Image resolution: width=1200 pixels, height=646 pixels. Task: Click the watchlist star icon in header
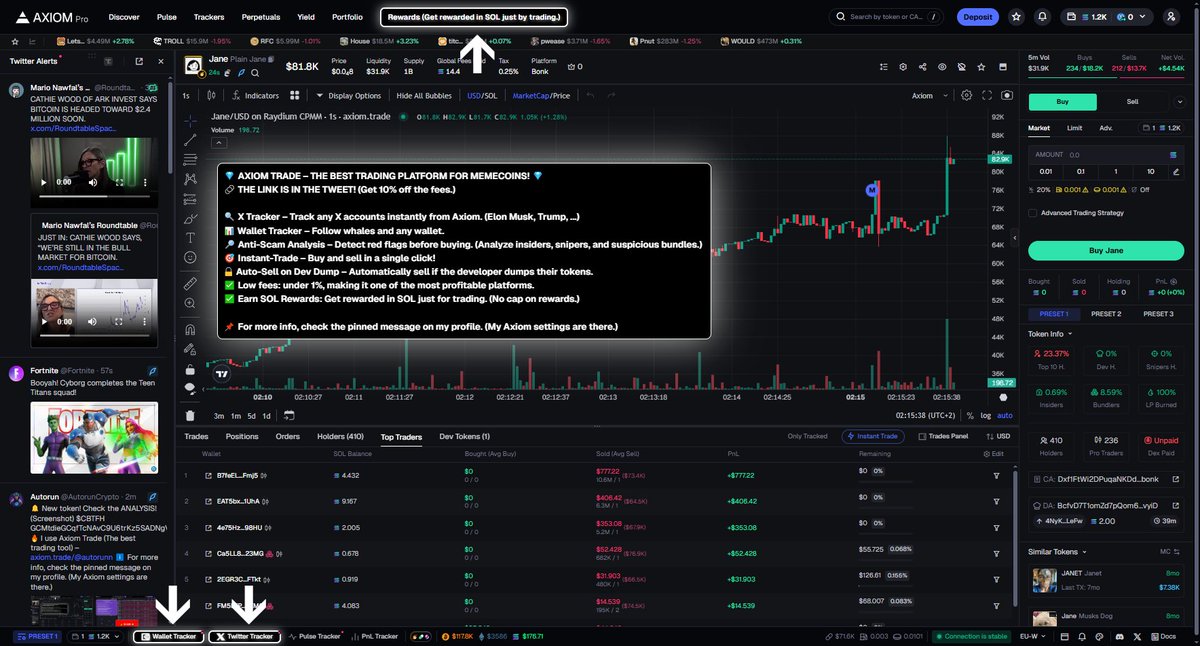1017,17
